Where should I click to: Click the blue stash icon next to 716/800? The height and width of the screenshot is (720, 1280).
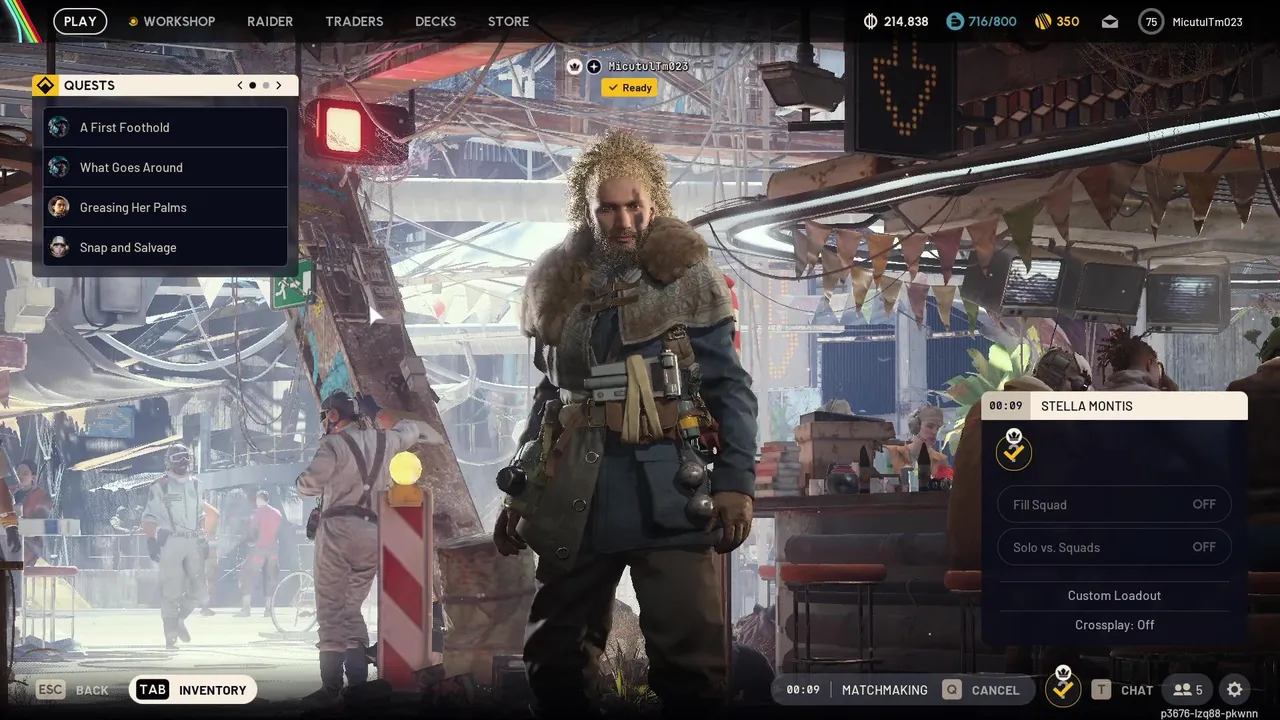pos(955,21)
